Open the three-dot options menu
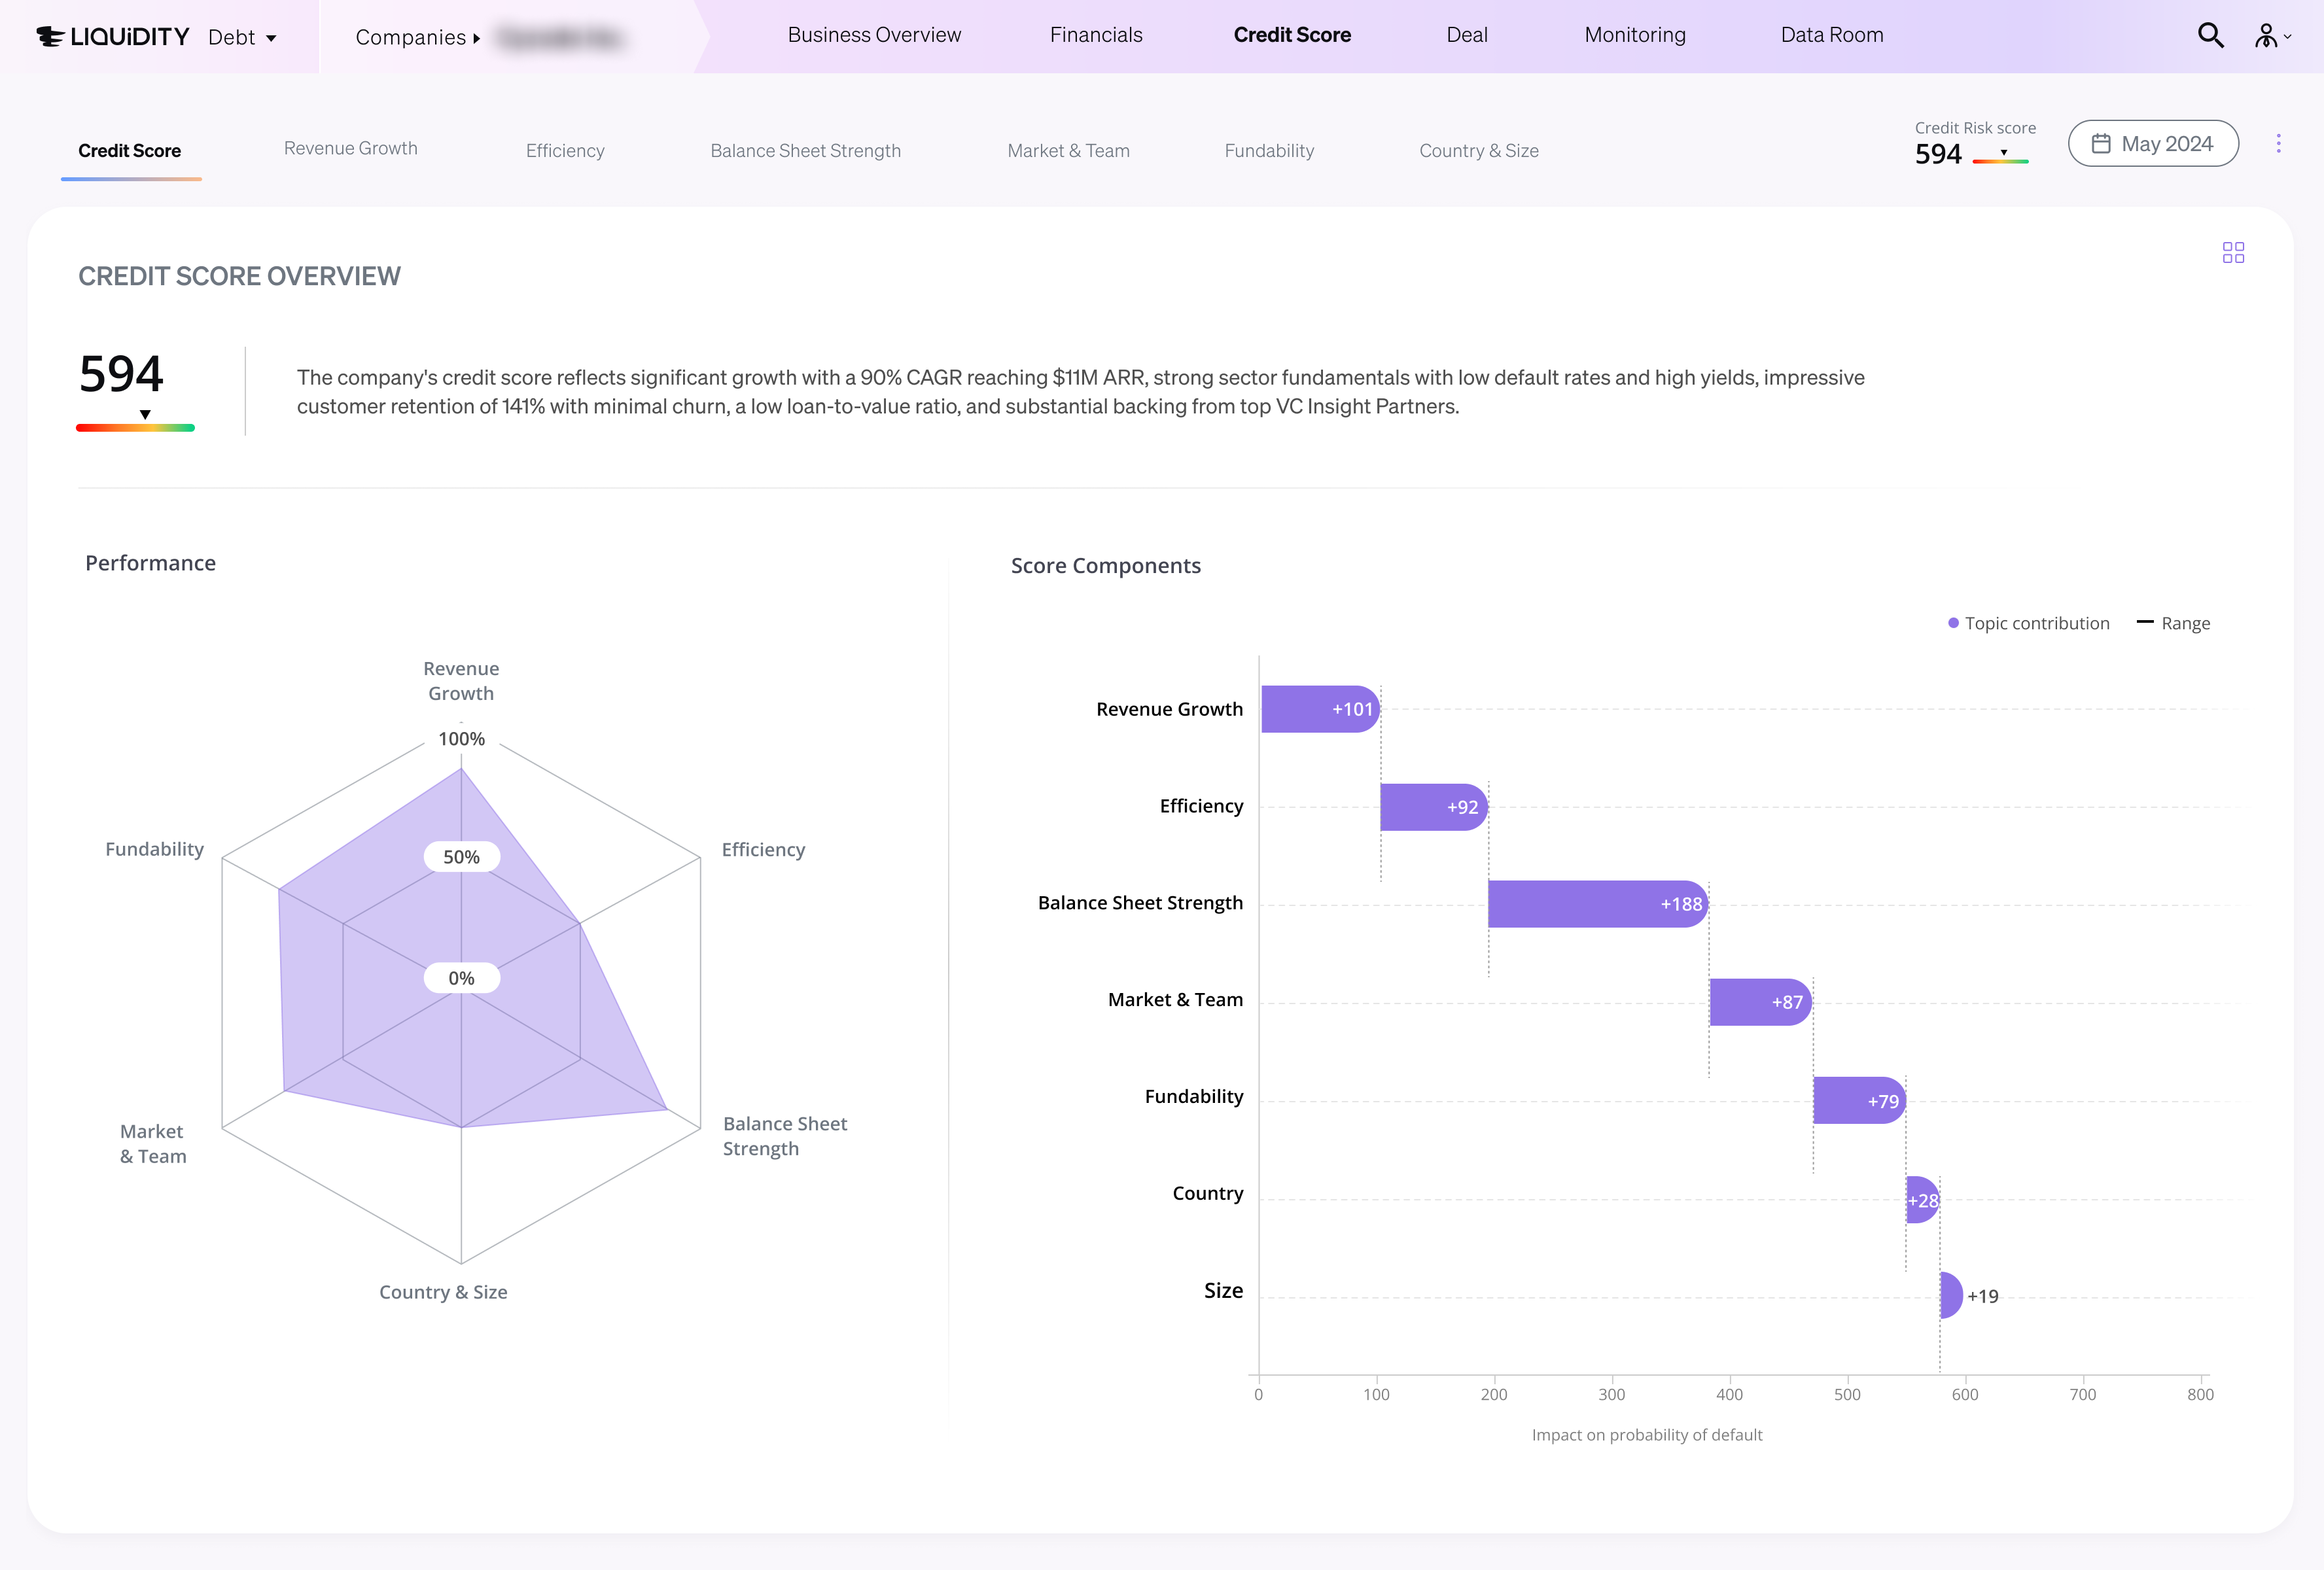The image size is (2324, 1570). [2278, 144]
